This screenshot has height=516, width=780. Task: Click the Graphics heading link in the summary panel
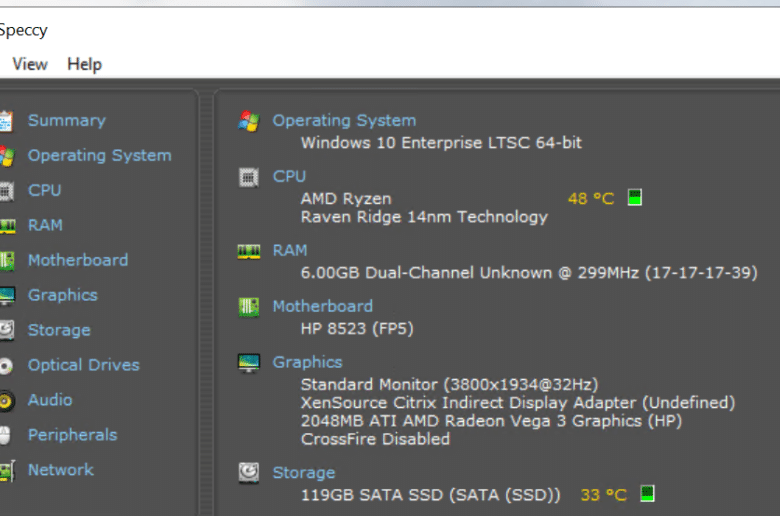tap(307, 362)
